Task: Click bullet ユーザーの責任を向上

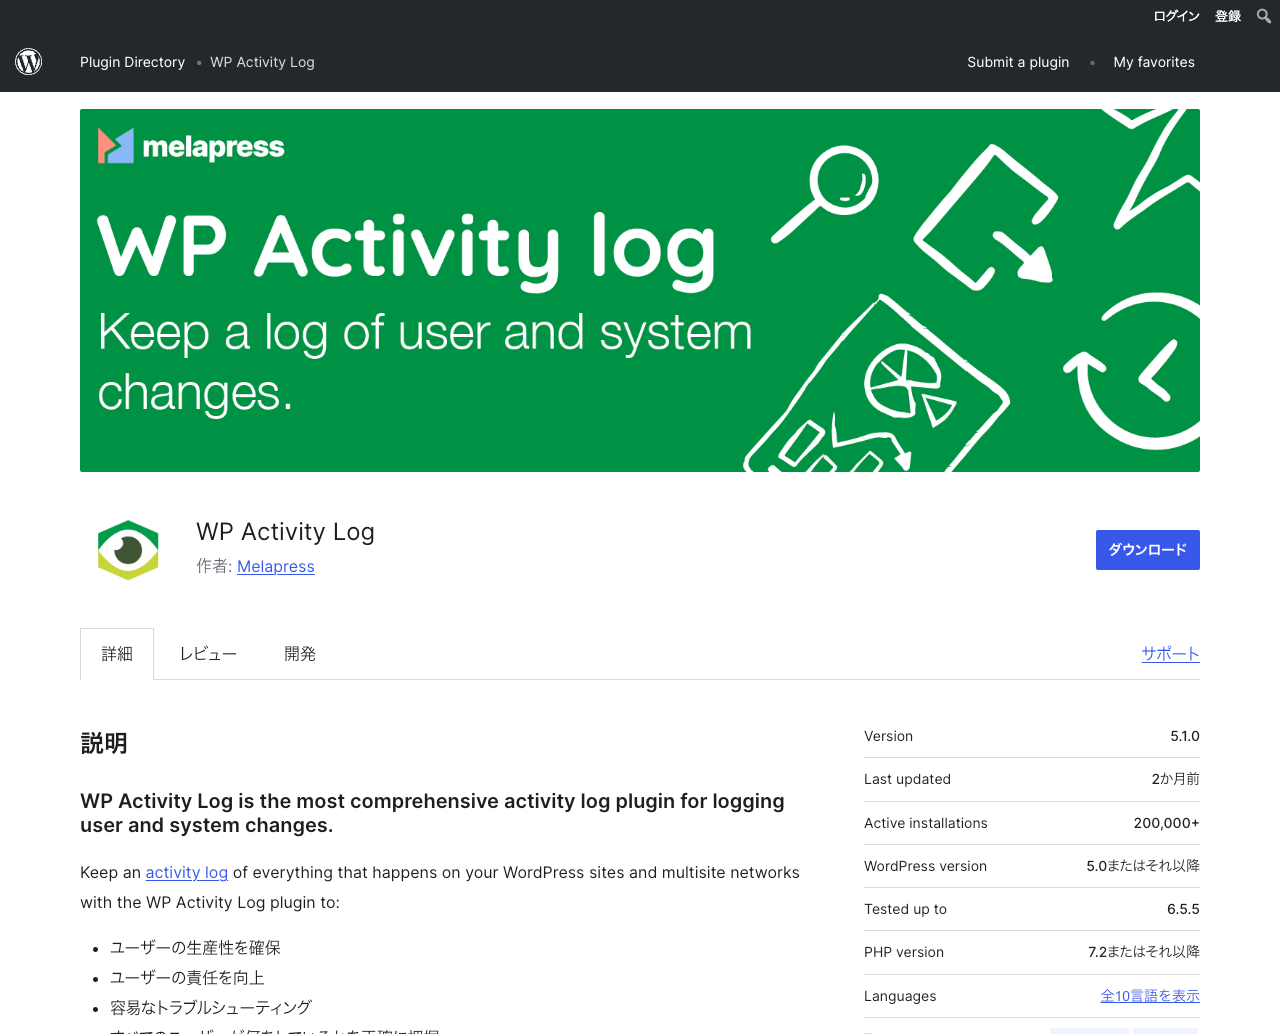Action: pyautogui.click(x=187, y=978)
